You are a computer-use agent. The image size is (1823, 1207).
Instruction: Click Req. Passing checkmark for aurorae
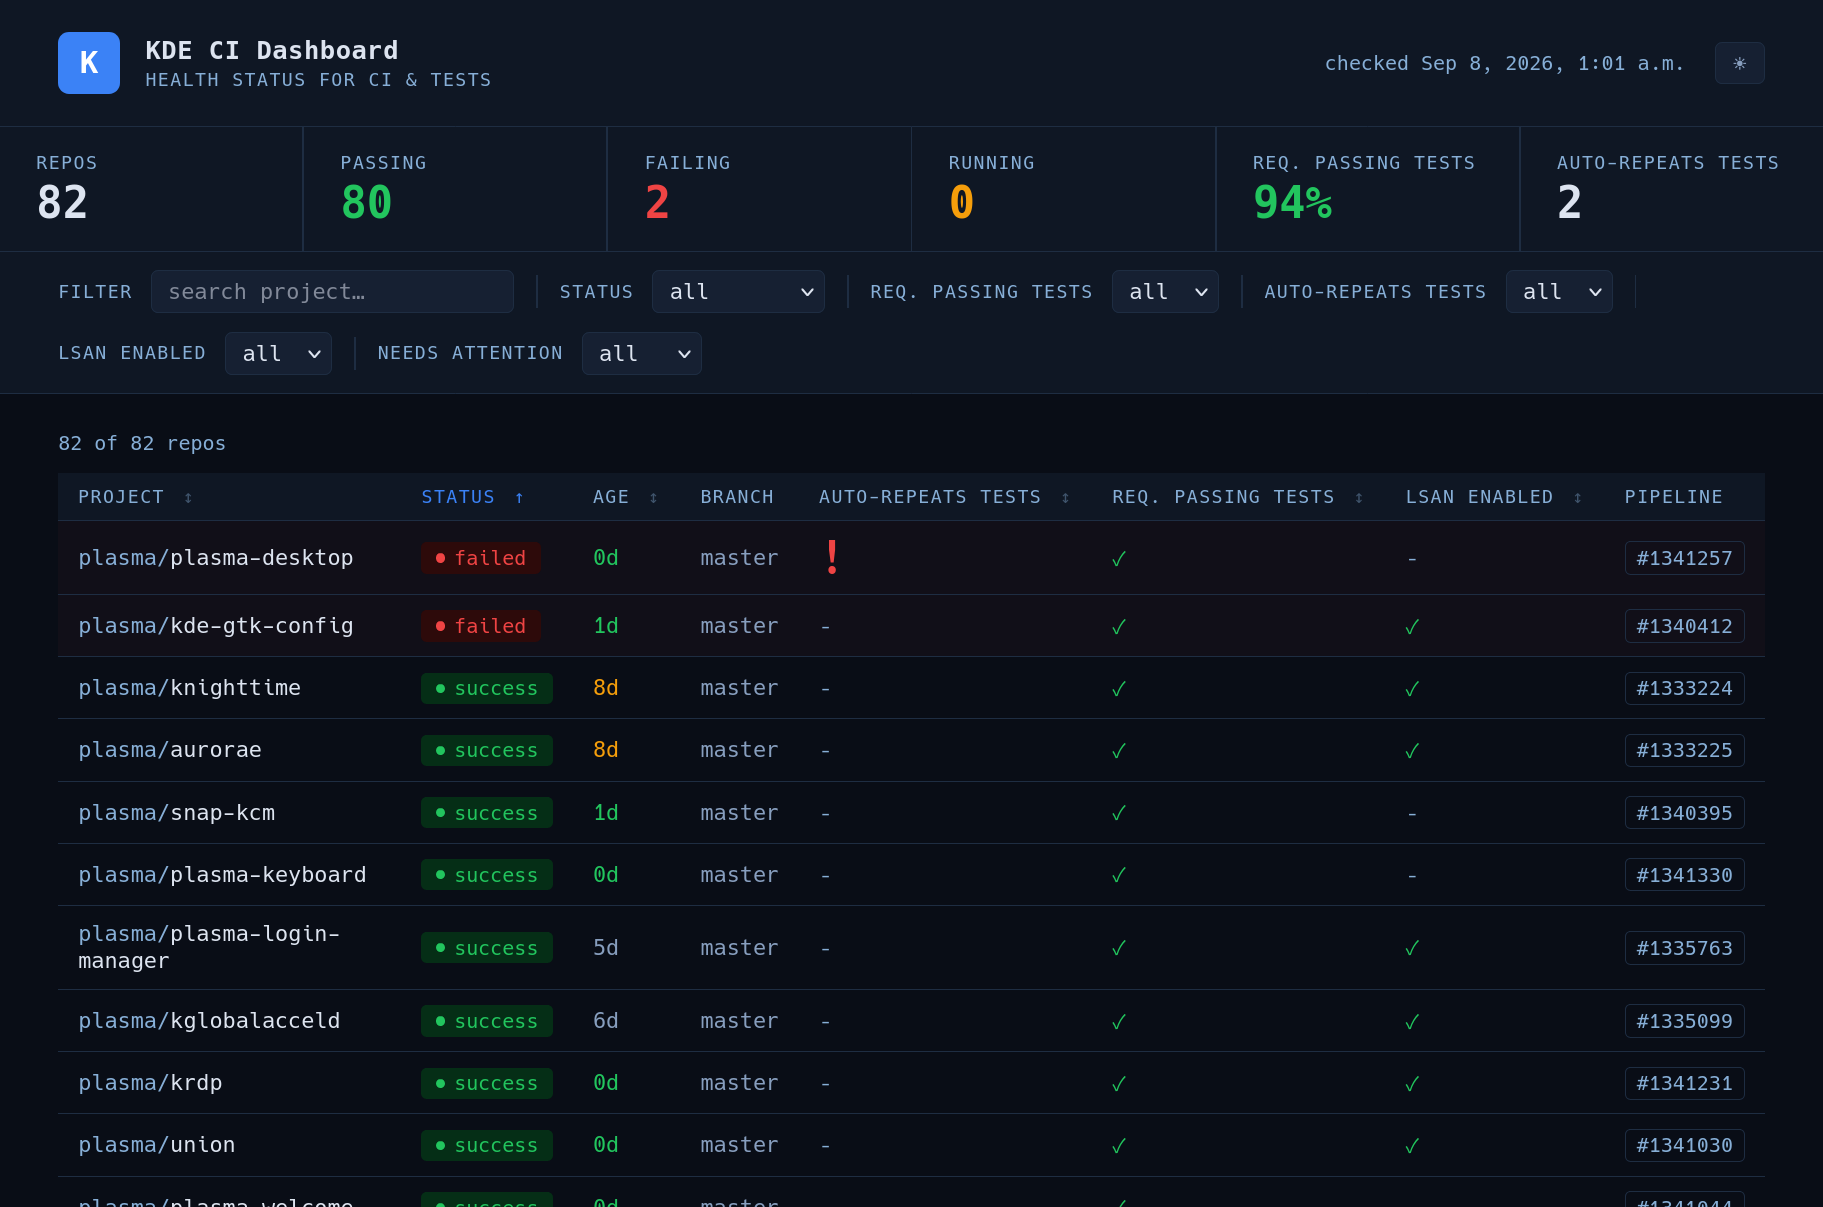pos(1119,751)
